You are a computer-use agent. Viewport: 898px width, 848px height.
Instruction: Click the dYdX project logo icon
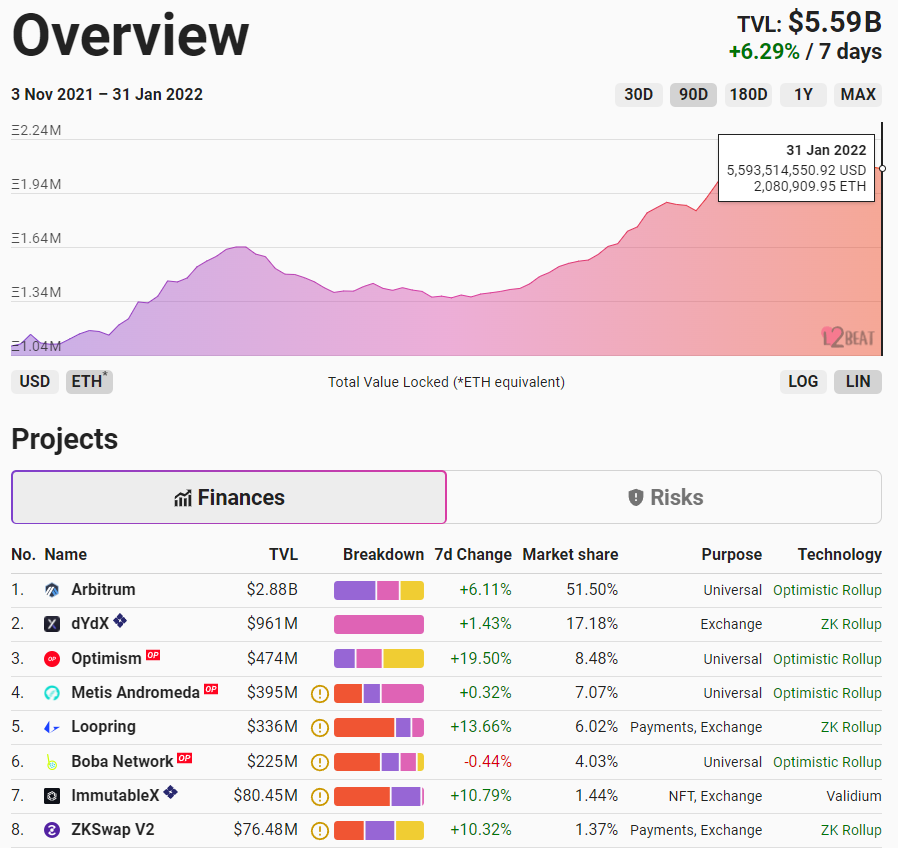[x=53, y=624]
